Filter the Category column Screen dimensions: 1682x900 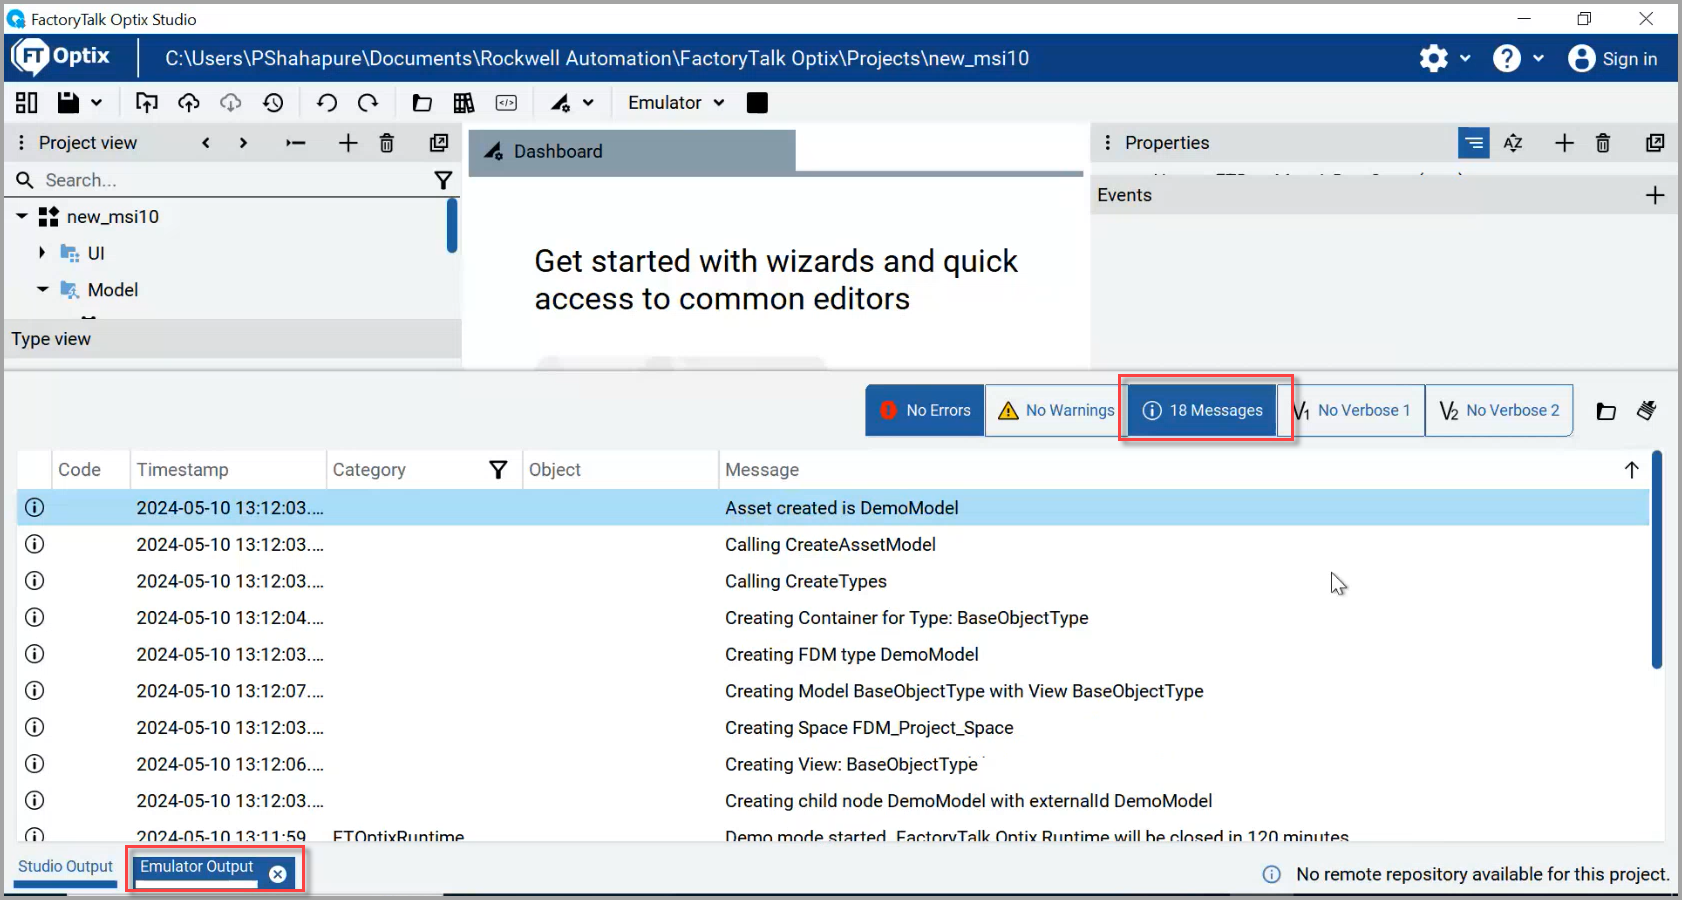point(498,470)
